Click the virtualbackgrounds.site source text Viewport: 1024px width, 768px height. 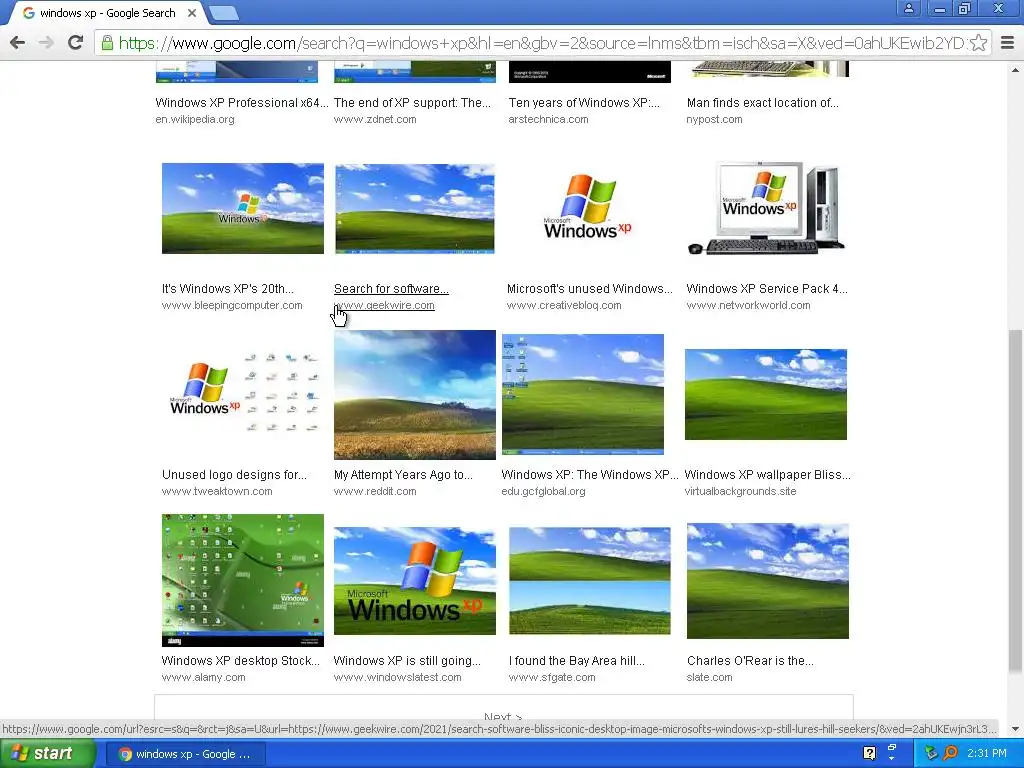741,492
